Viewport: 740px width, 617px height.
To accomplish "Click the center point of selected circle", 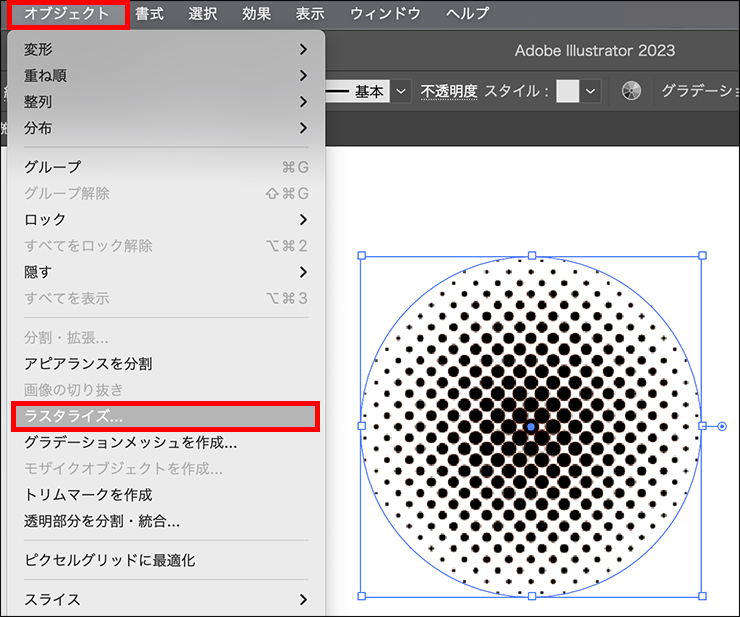I will click(x=531, y=426).
